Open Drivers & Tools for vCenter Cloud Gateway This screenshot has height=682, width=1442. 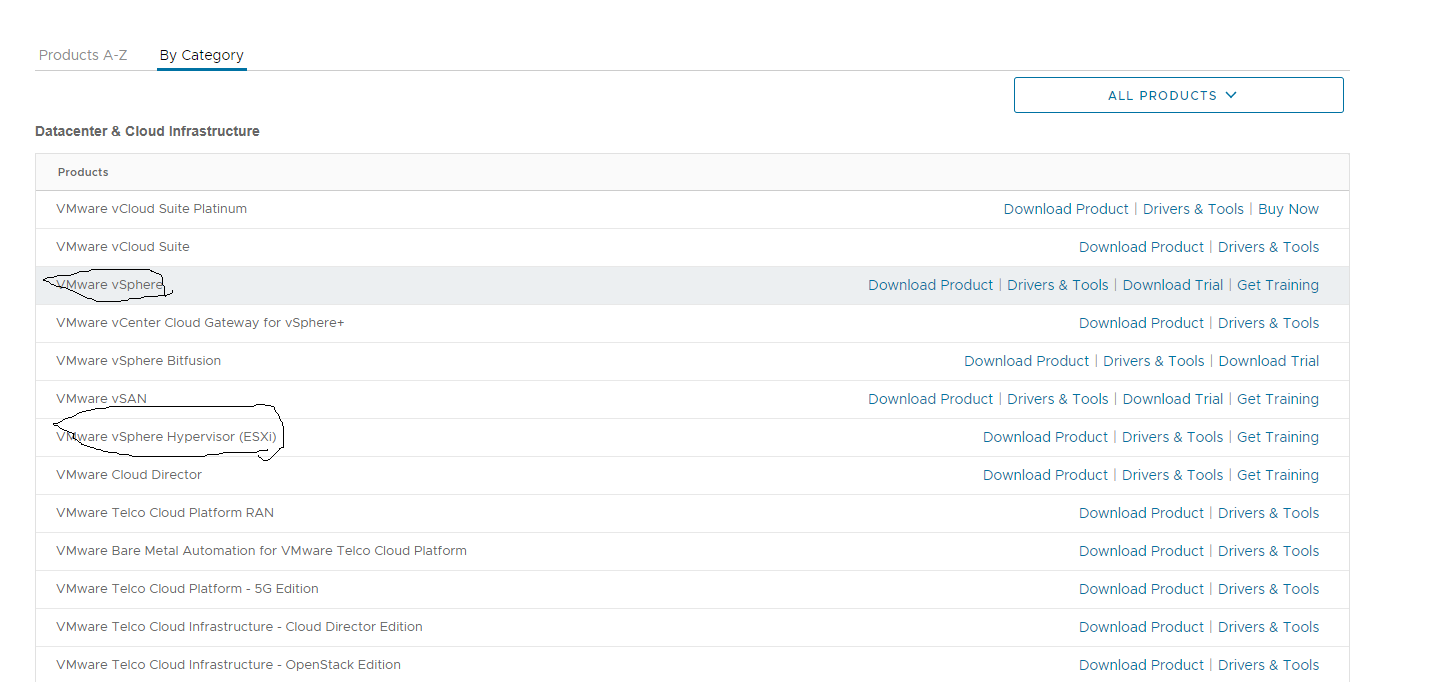click(1268, 323)
